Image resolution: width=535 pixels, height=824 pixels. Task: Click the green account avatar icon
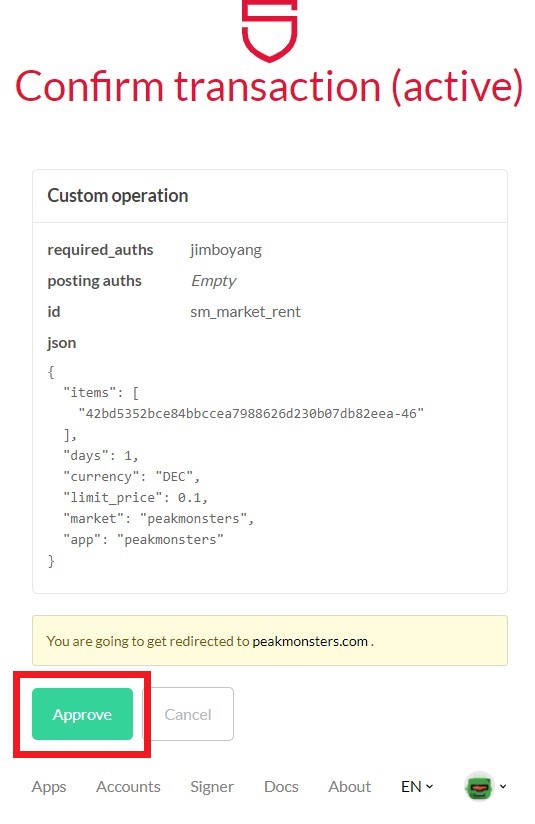(479, 787)
